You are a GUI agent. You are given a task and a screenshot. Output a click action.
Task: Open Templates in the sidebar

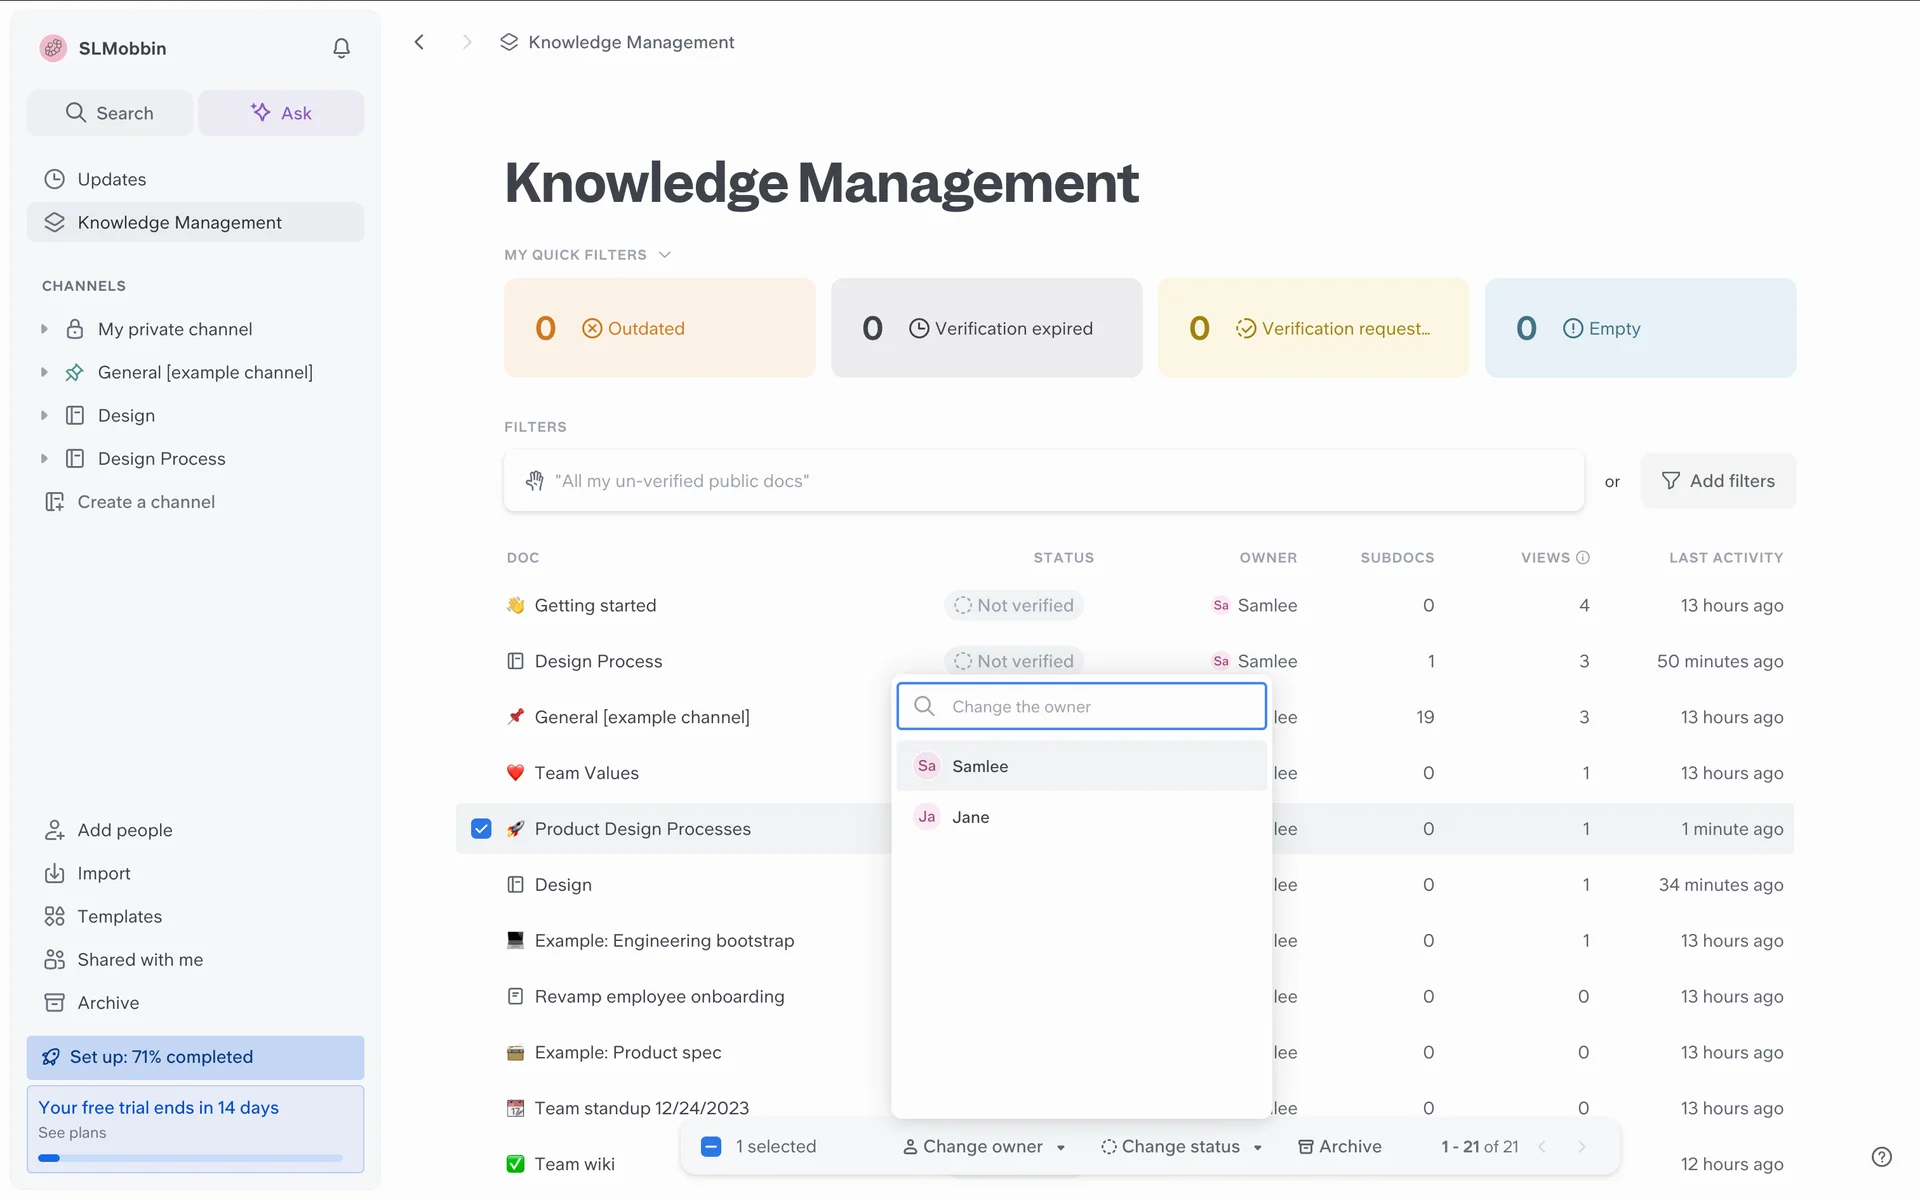pos(119,916)
